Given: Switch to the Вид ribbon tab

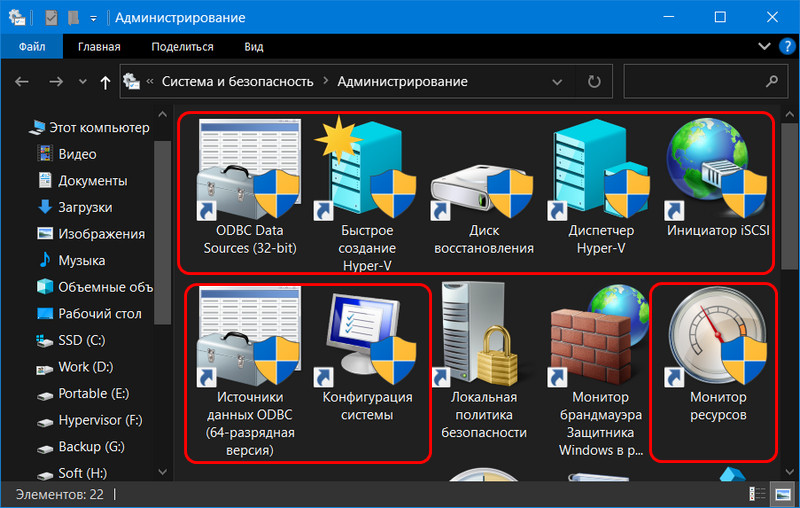Looking at the screenshot, I should (254, 46).
